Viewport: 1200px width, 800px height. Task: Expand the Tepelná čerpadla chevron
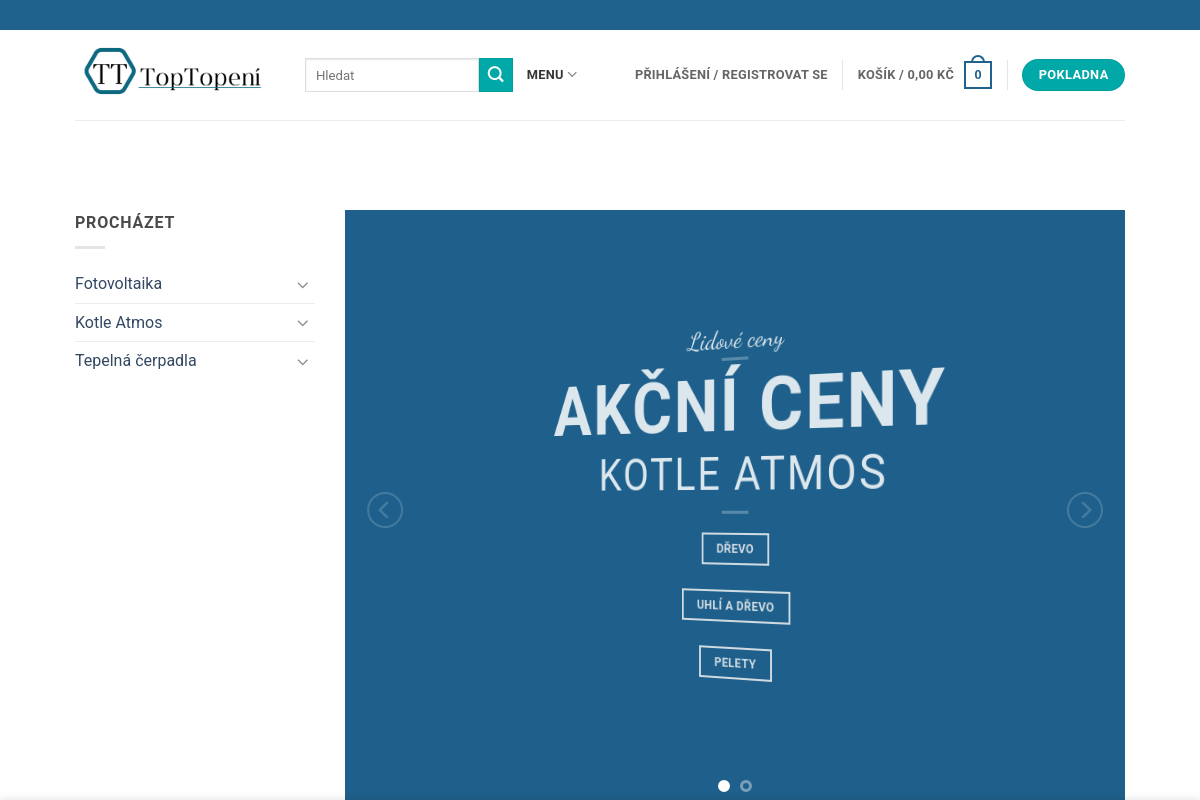(x=302, y=362)
